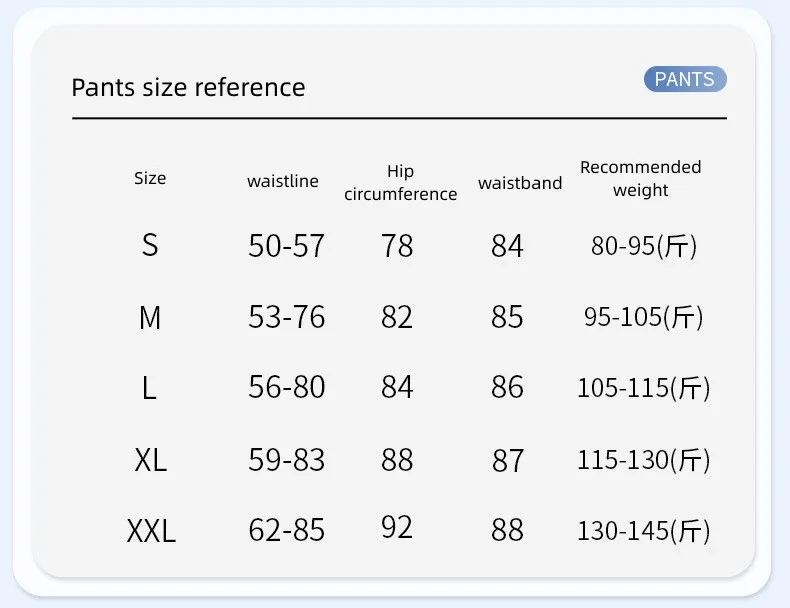The image size is (790, 608).
Task: Click the 50-57 waistline value
Action: 287,246
